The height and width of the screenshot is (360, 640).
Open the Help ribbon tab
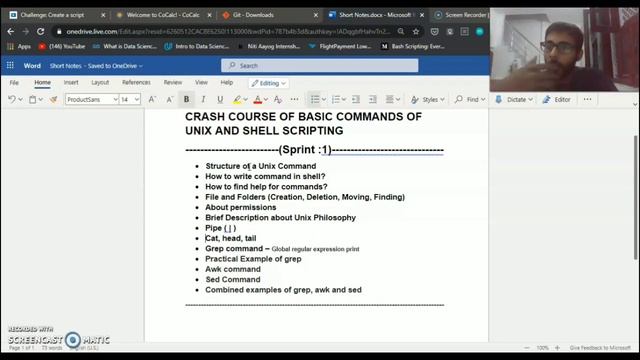pyautogui.click(x=227, y=82)
